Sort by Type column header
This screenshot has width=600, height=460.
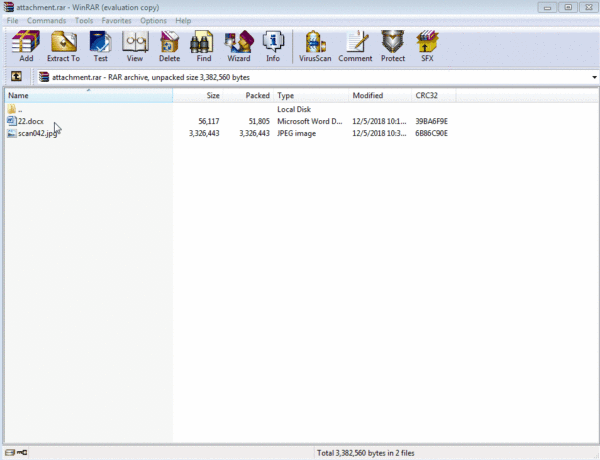(311, 95)
